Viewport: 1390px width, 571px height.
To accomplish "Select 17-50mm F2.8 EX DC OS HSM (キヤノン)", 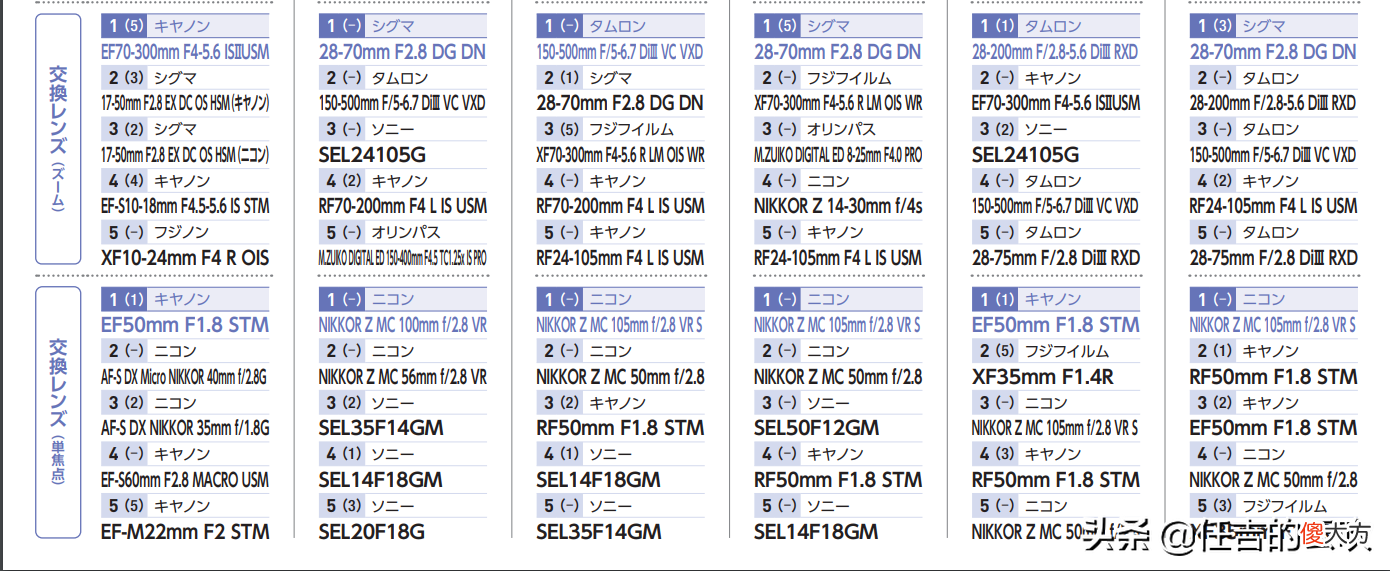I will [x=185, y=103].
